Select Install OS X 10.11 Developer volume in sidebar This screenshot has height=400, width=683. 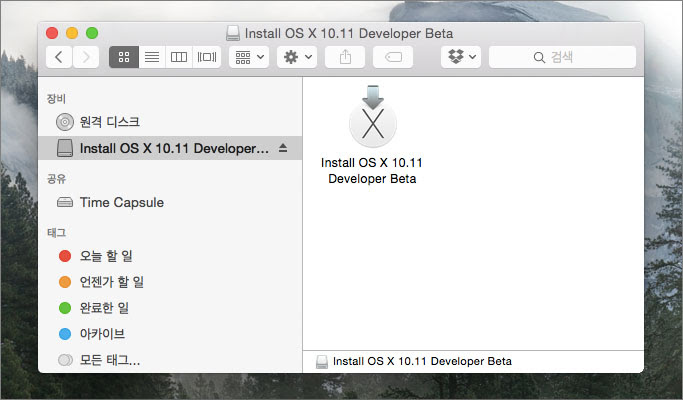[x=170, y=148]
